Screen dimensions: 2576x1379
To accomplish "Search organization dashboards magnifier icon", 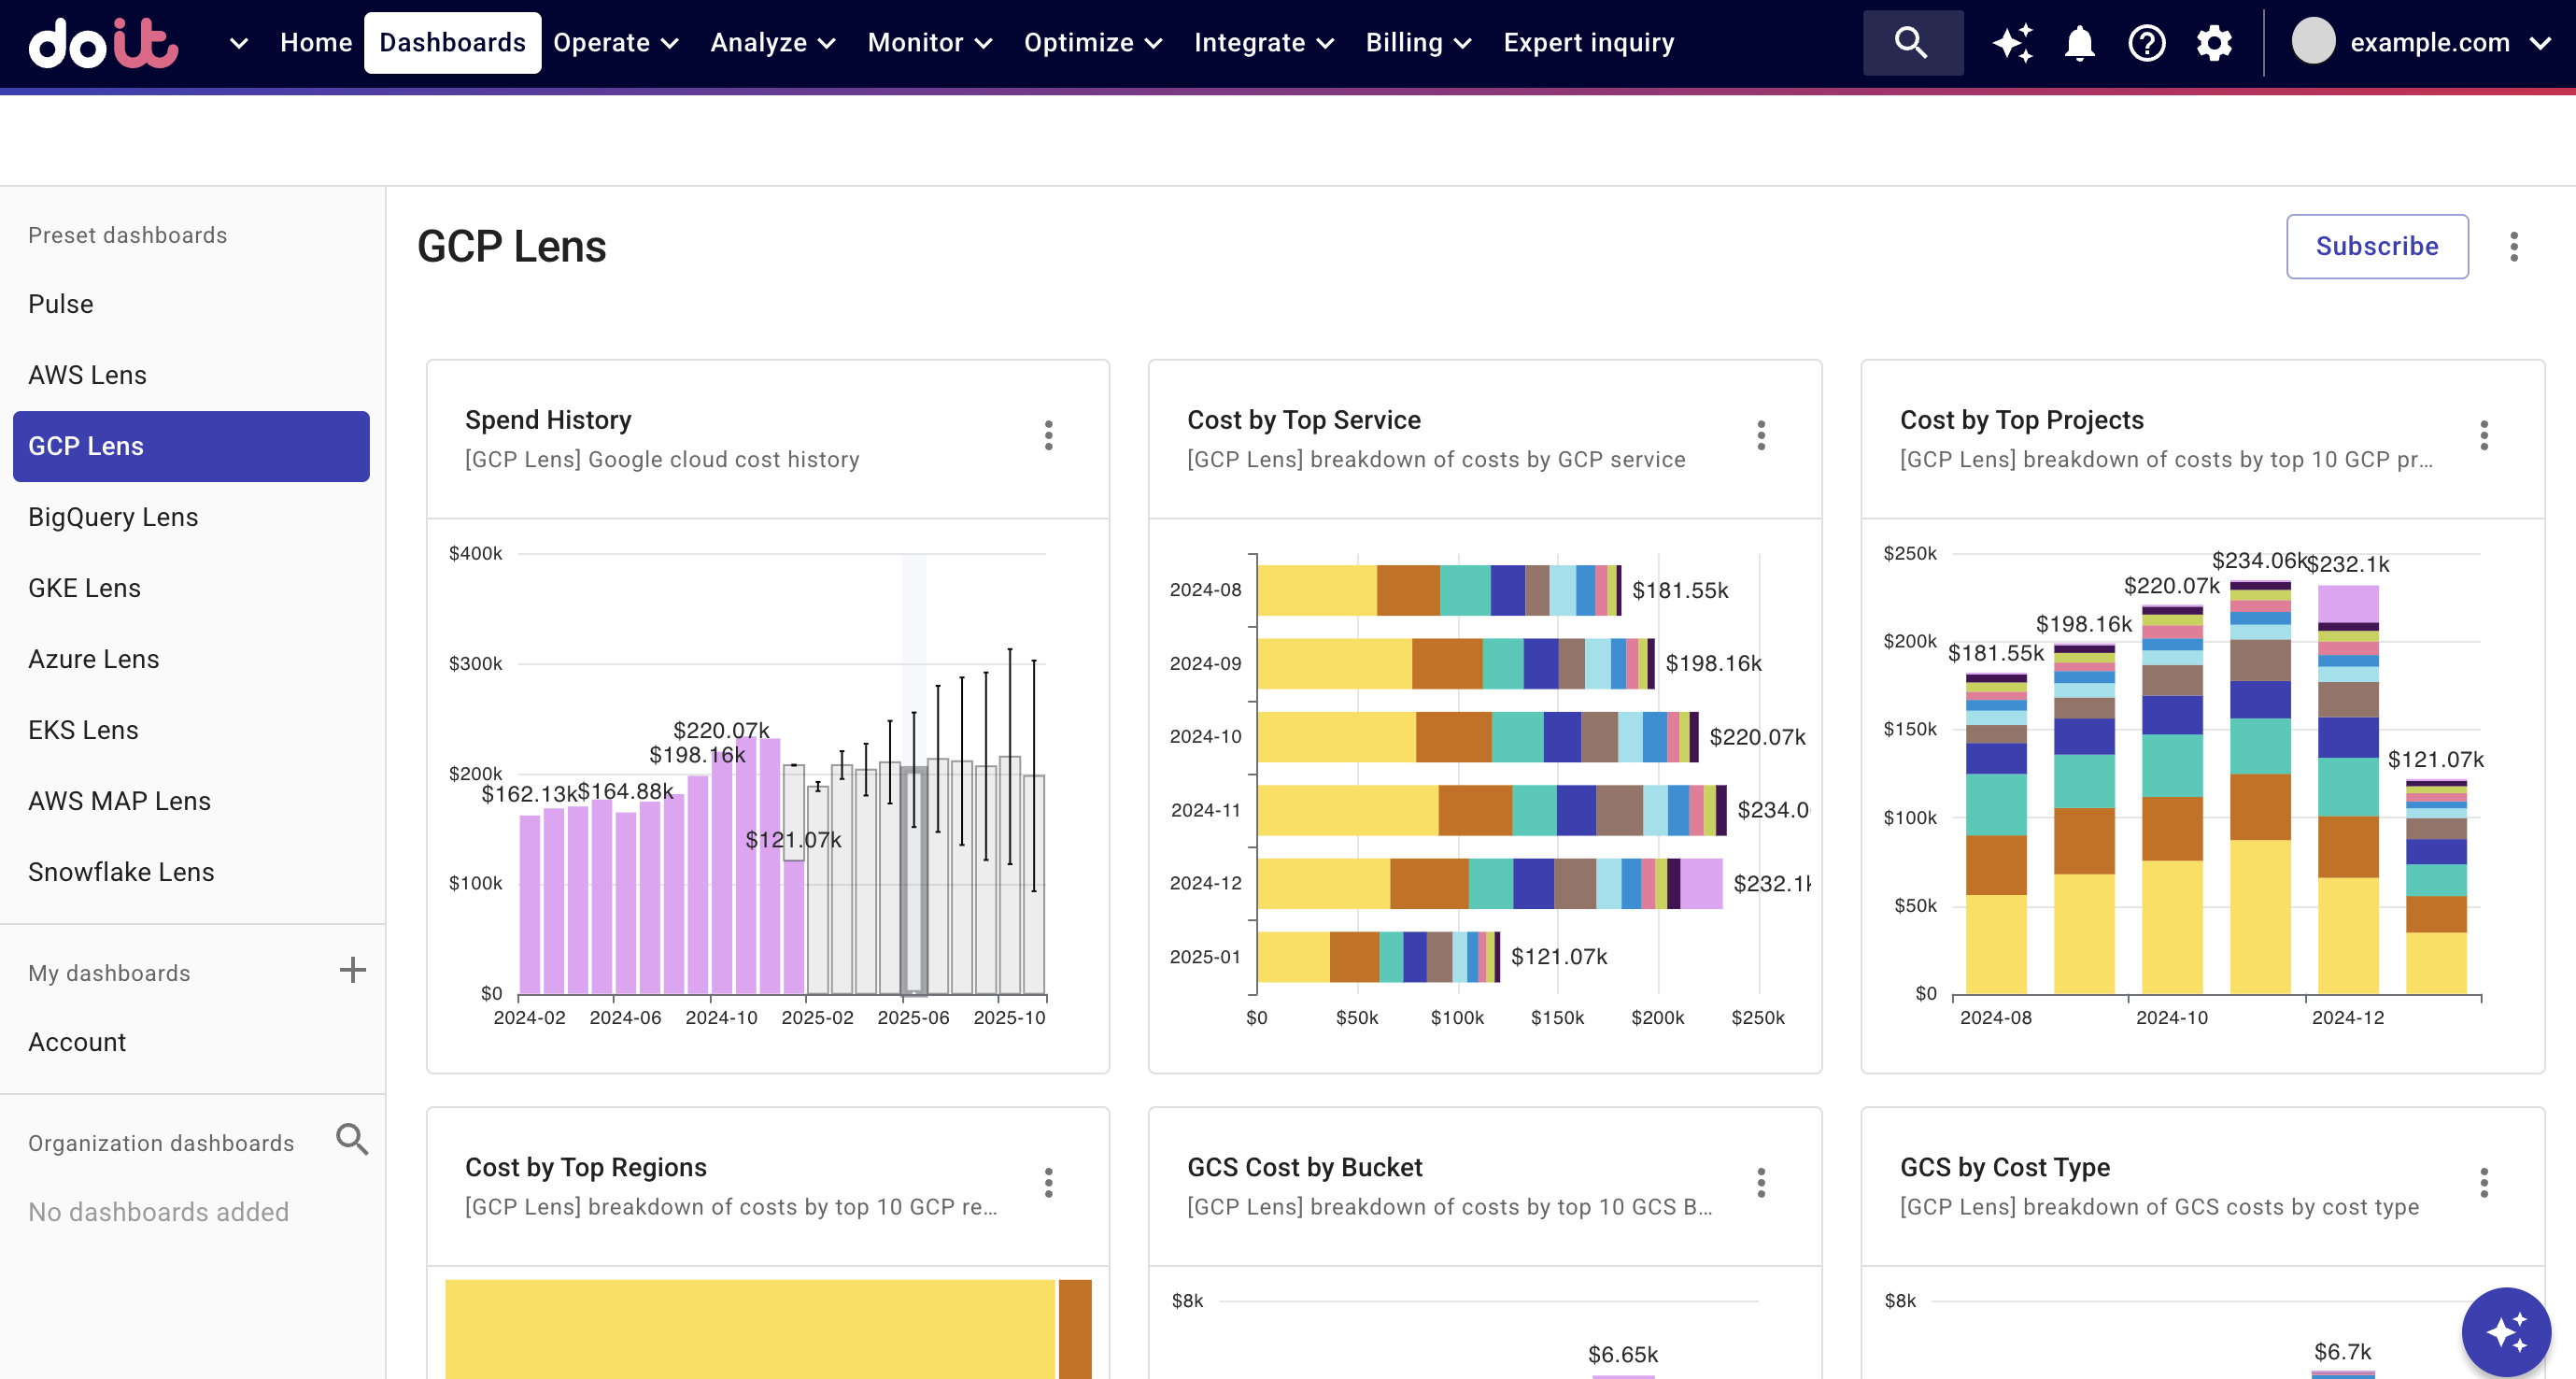I will pos(352,1140).
